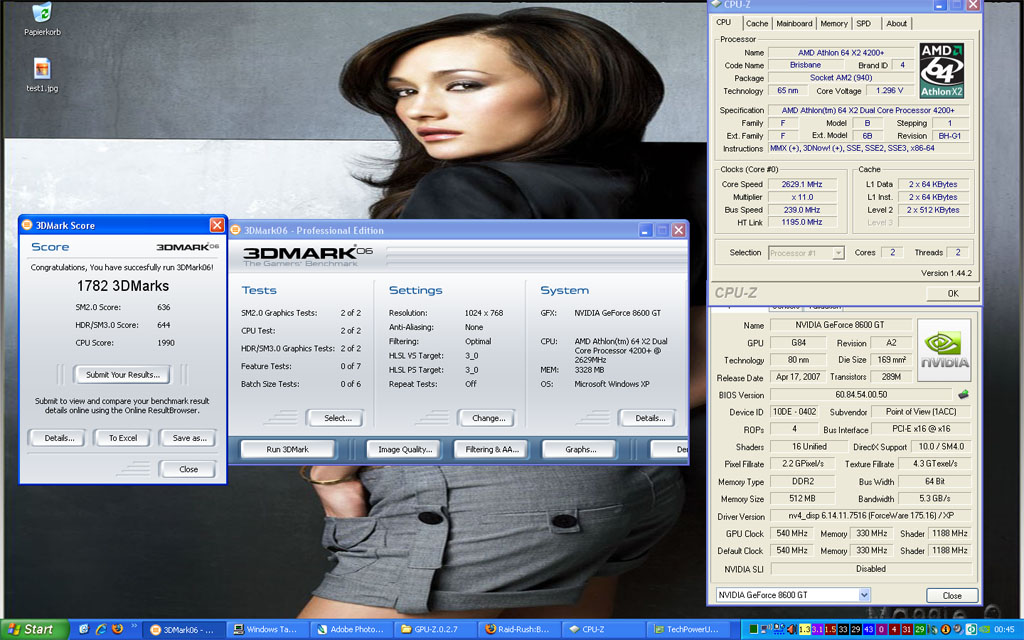Switch to 3DMark06 taskbar button
The width and height of the screenshot is (1024, 640).
pos(184,630)
